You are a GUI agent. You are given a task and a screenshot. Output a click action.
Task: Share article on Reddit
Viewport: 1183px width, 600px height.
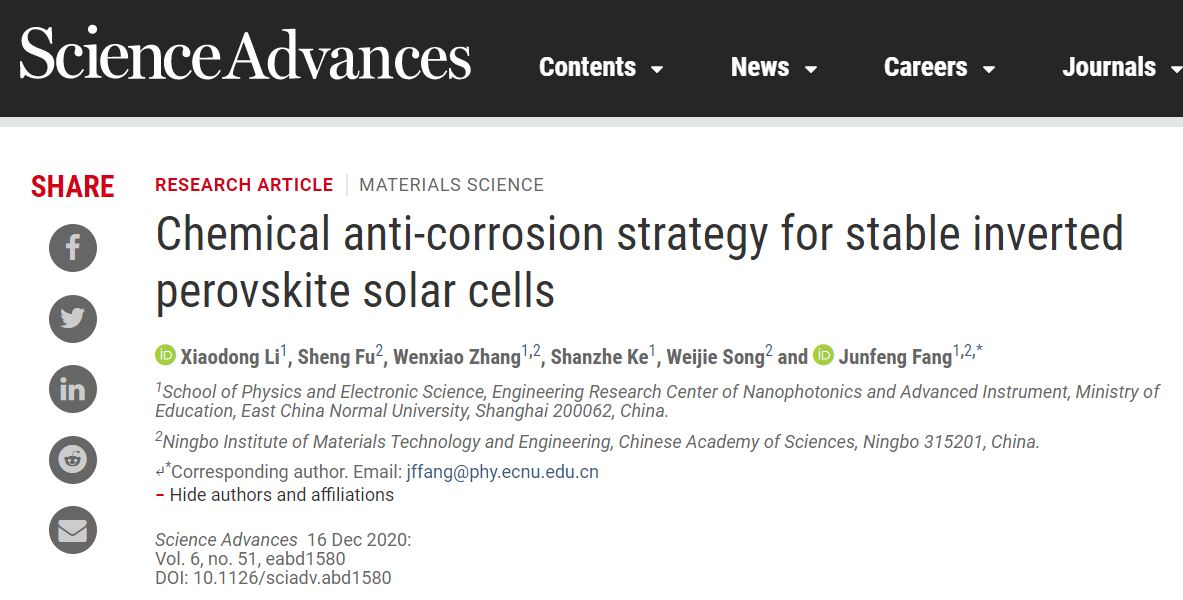pyautogui.click(x=73, y=460)
